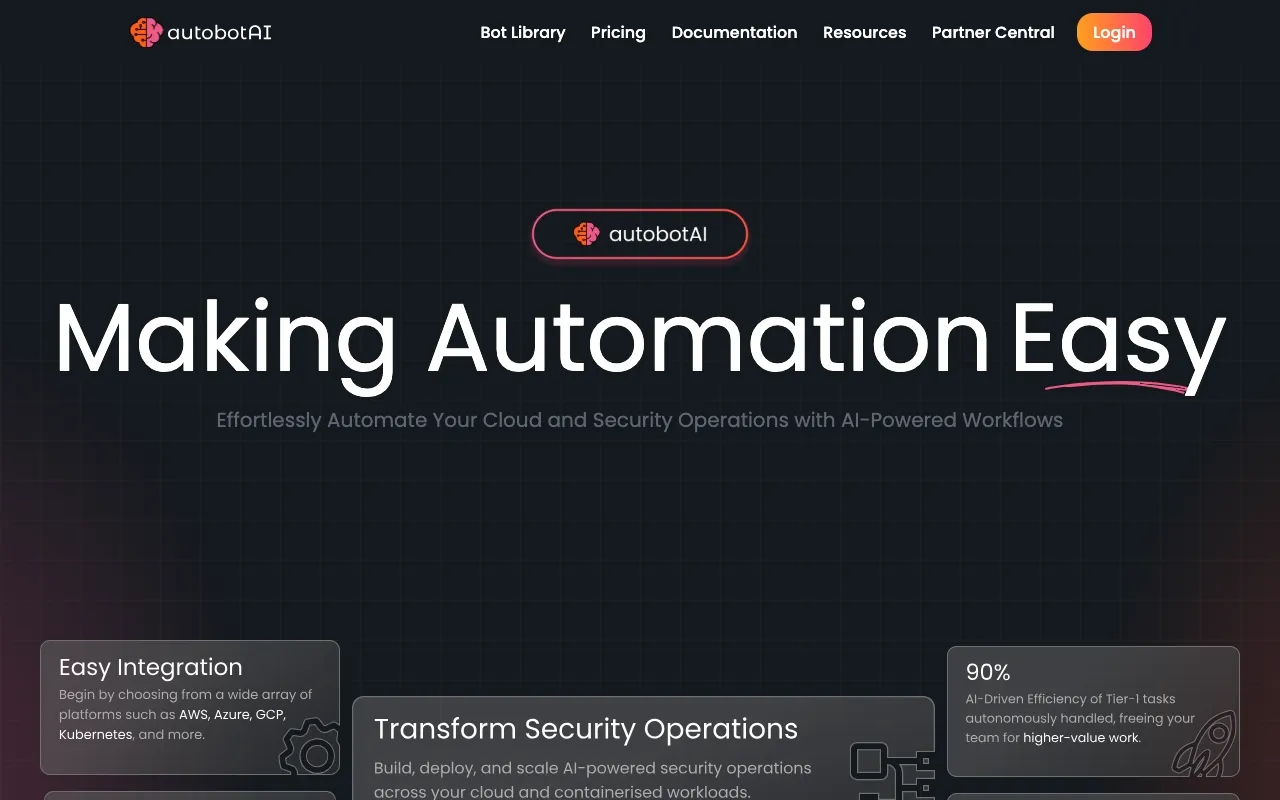1280x800 pixels.
Task: Click the autobotAI text in the center badge
Action: coord(657,234)
